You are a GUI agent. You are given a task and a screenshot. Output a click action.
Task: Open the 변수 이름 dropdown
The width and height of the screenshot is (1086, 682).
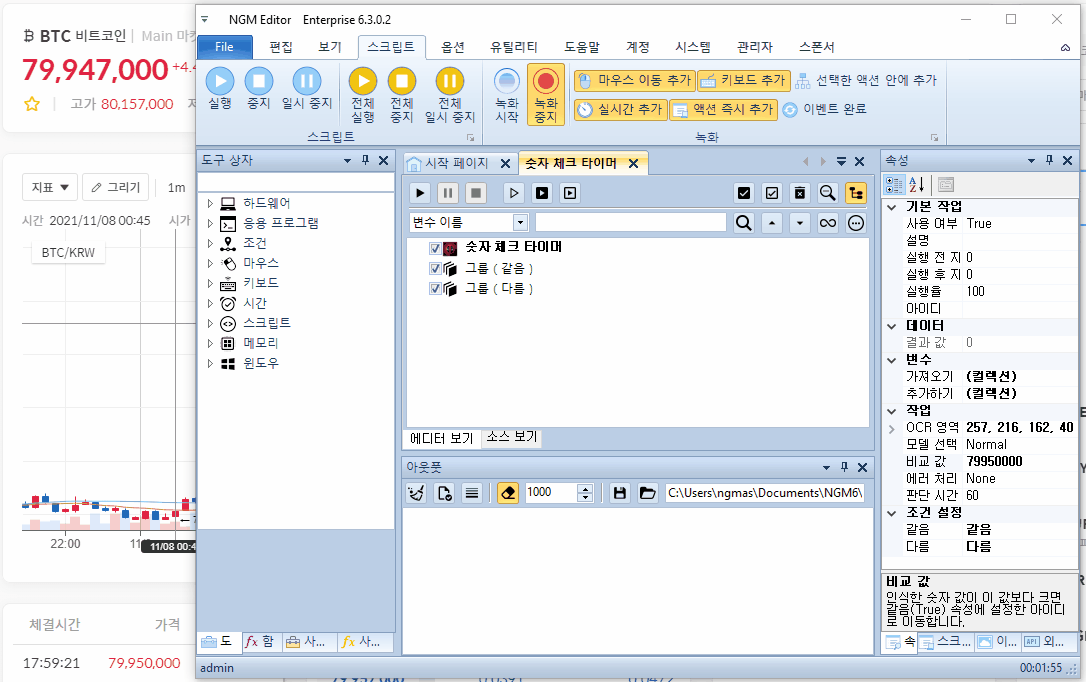point(520,223)
